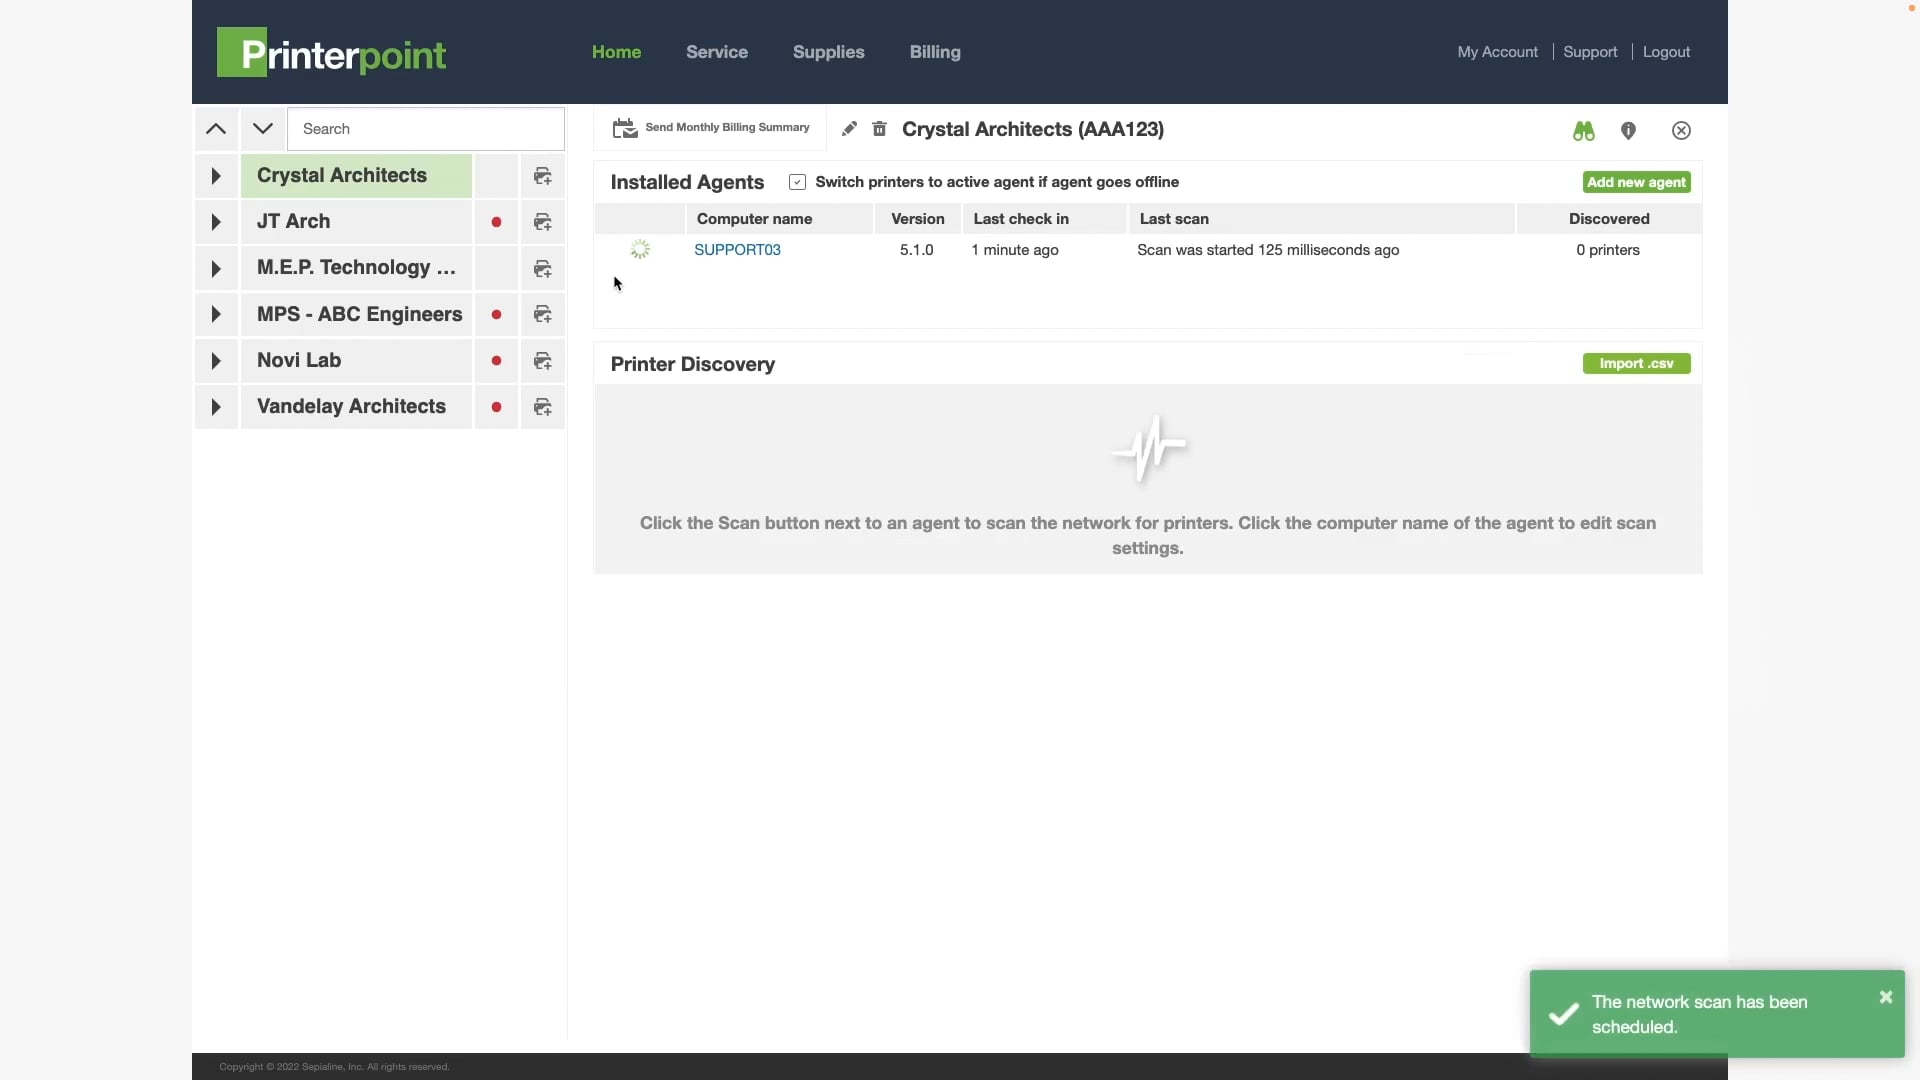Open the Support link
This screenshot has width=1920, height=1080.
1590,52
